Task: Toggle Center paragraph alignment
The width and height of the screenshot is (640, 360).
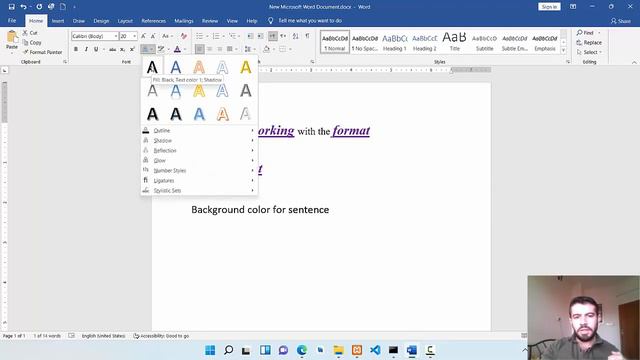Action: (x=209, y=49)
